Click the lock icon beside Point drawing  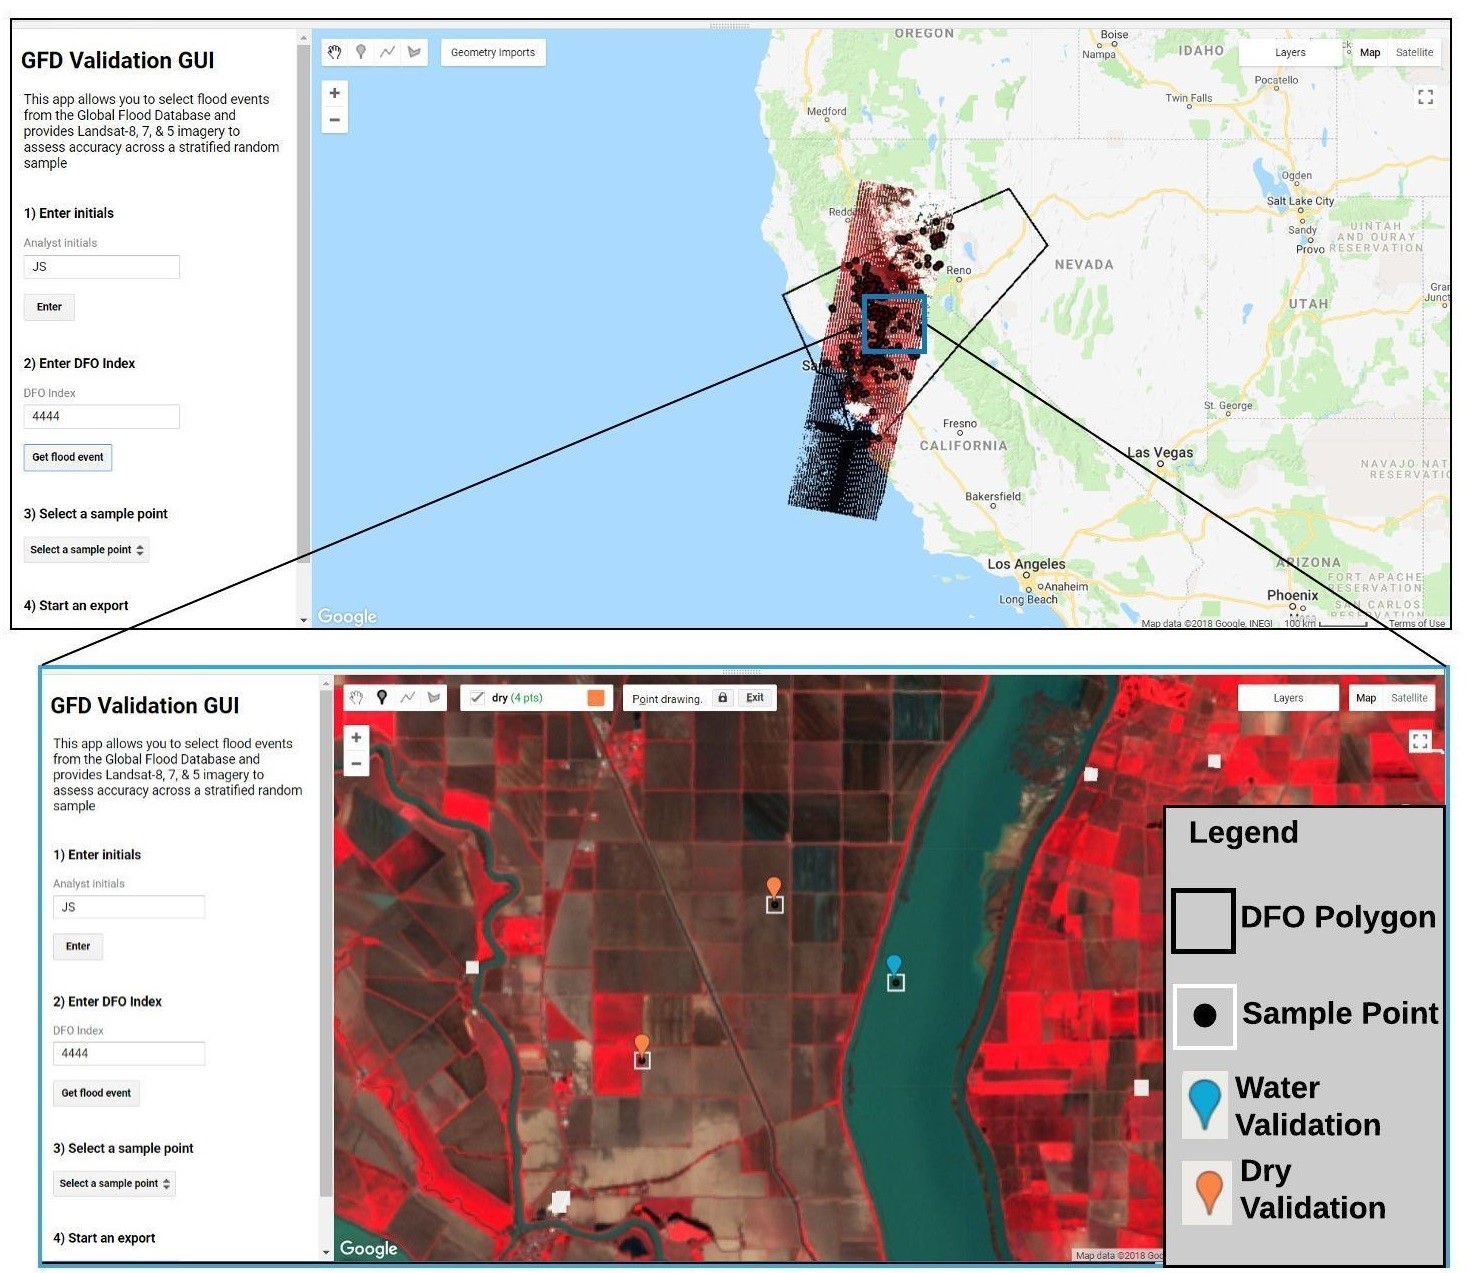point(723,698)
